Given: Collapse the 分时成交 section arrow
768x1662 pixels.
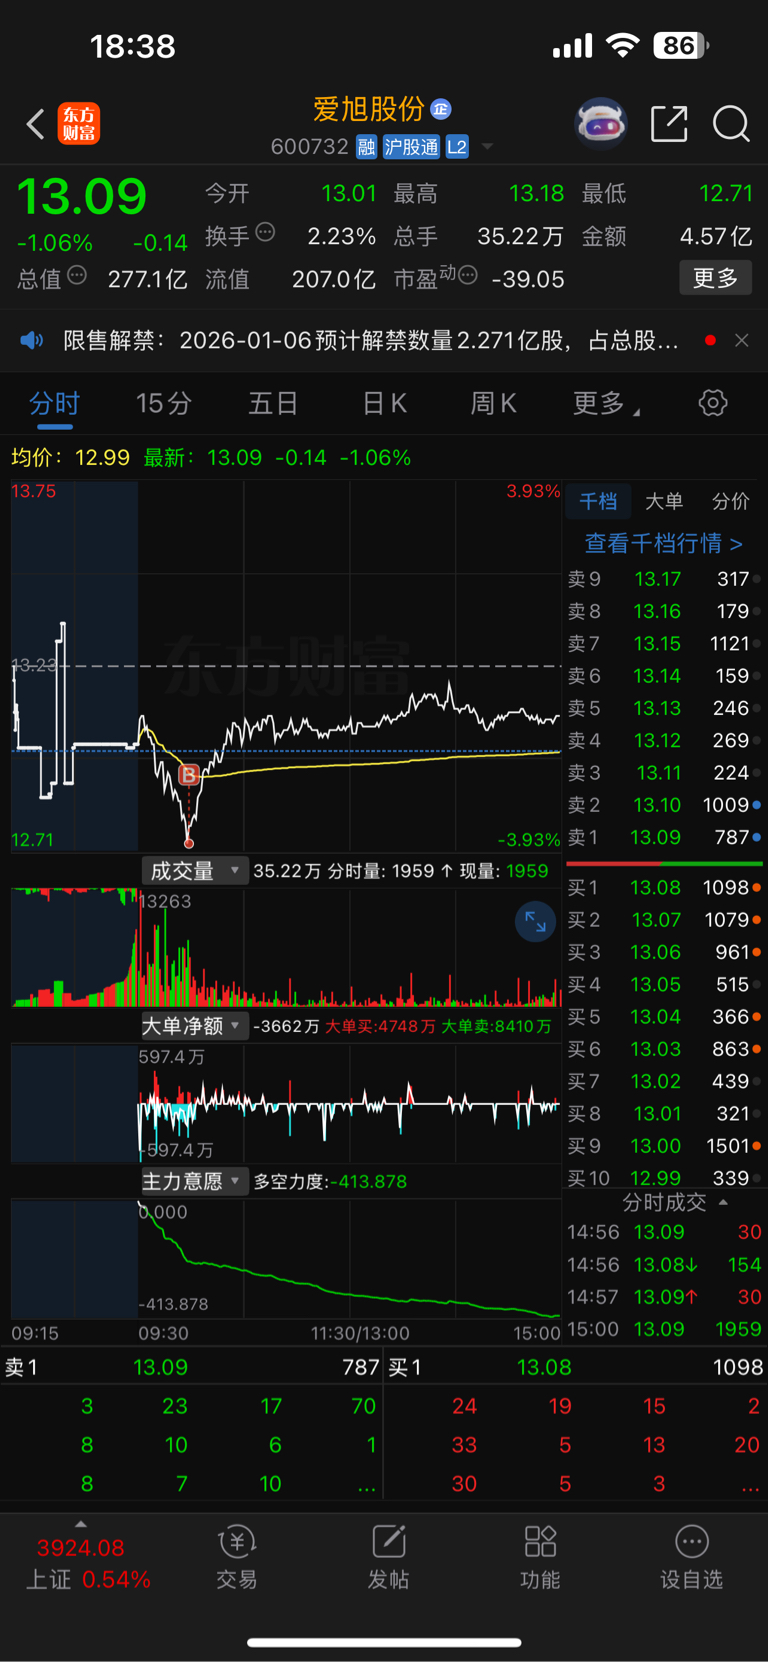Looking at the screenshot, I should (x=723, y=1202).
